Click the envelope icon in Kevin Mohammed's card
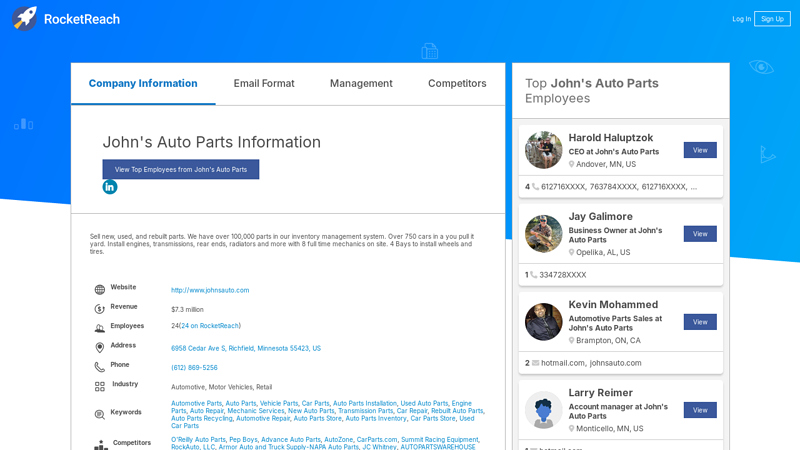This screenshot has width=800, height=450. pyautogui.click(x=535, y=363)
